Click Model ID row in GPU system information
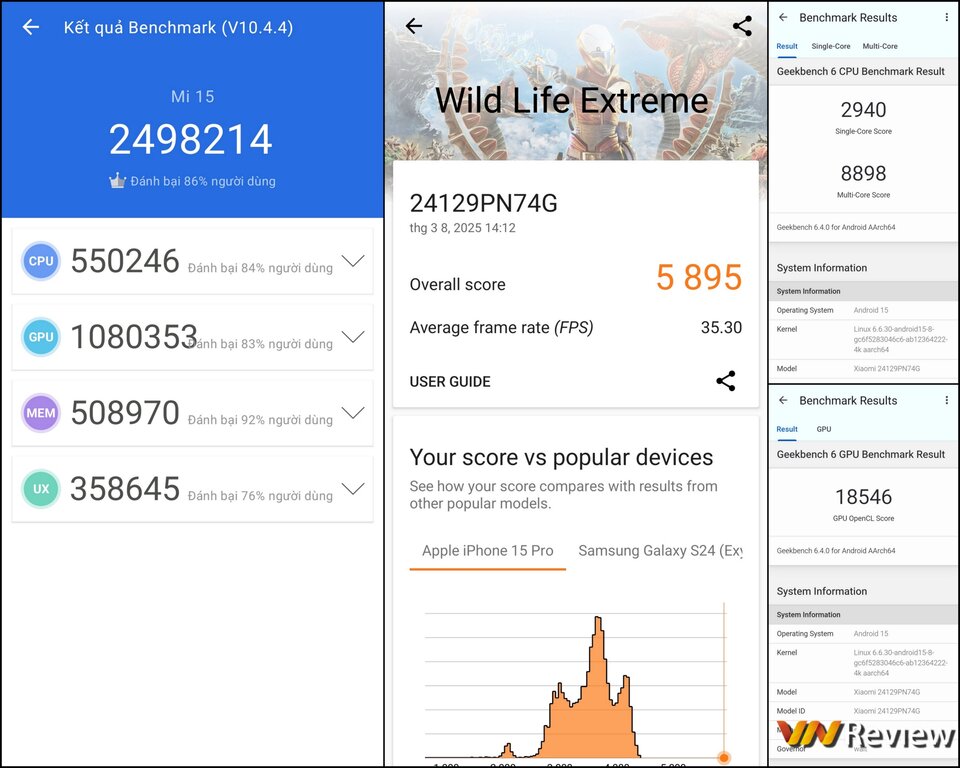The image size is (960, 768). click(x=863, y=711)
